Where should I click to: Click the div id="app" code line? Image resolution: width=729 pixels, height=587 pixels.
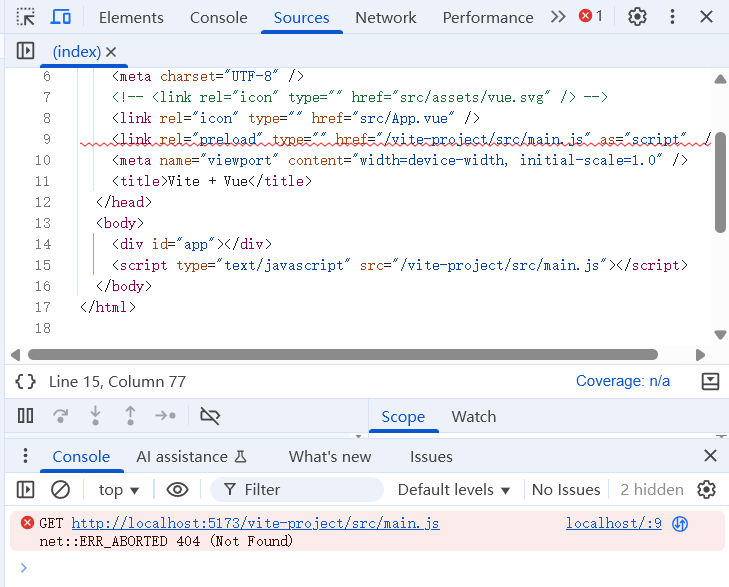pos(192,244)
